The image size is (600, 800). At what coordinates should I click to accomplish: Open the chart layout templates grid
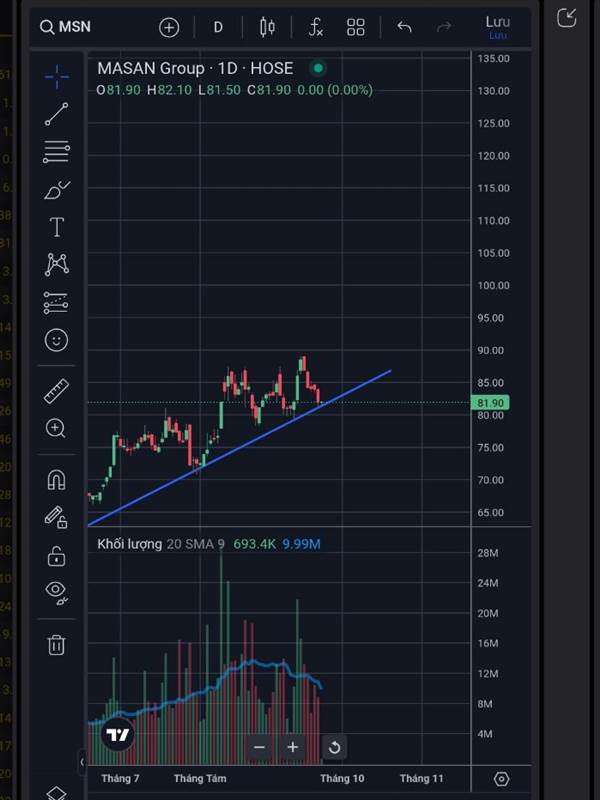pyautogui.click(x=356, y=28)
